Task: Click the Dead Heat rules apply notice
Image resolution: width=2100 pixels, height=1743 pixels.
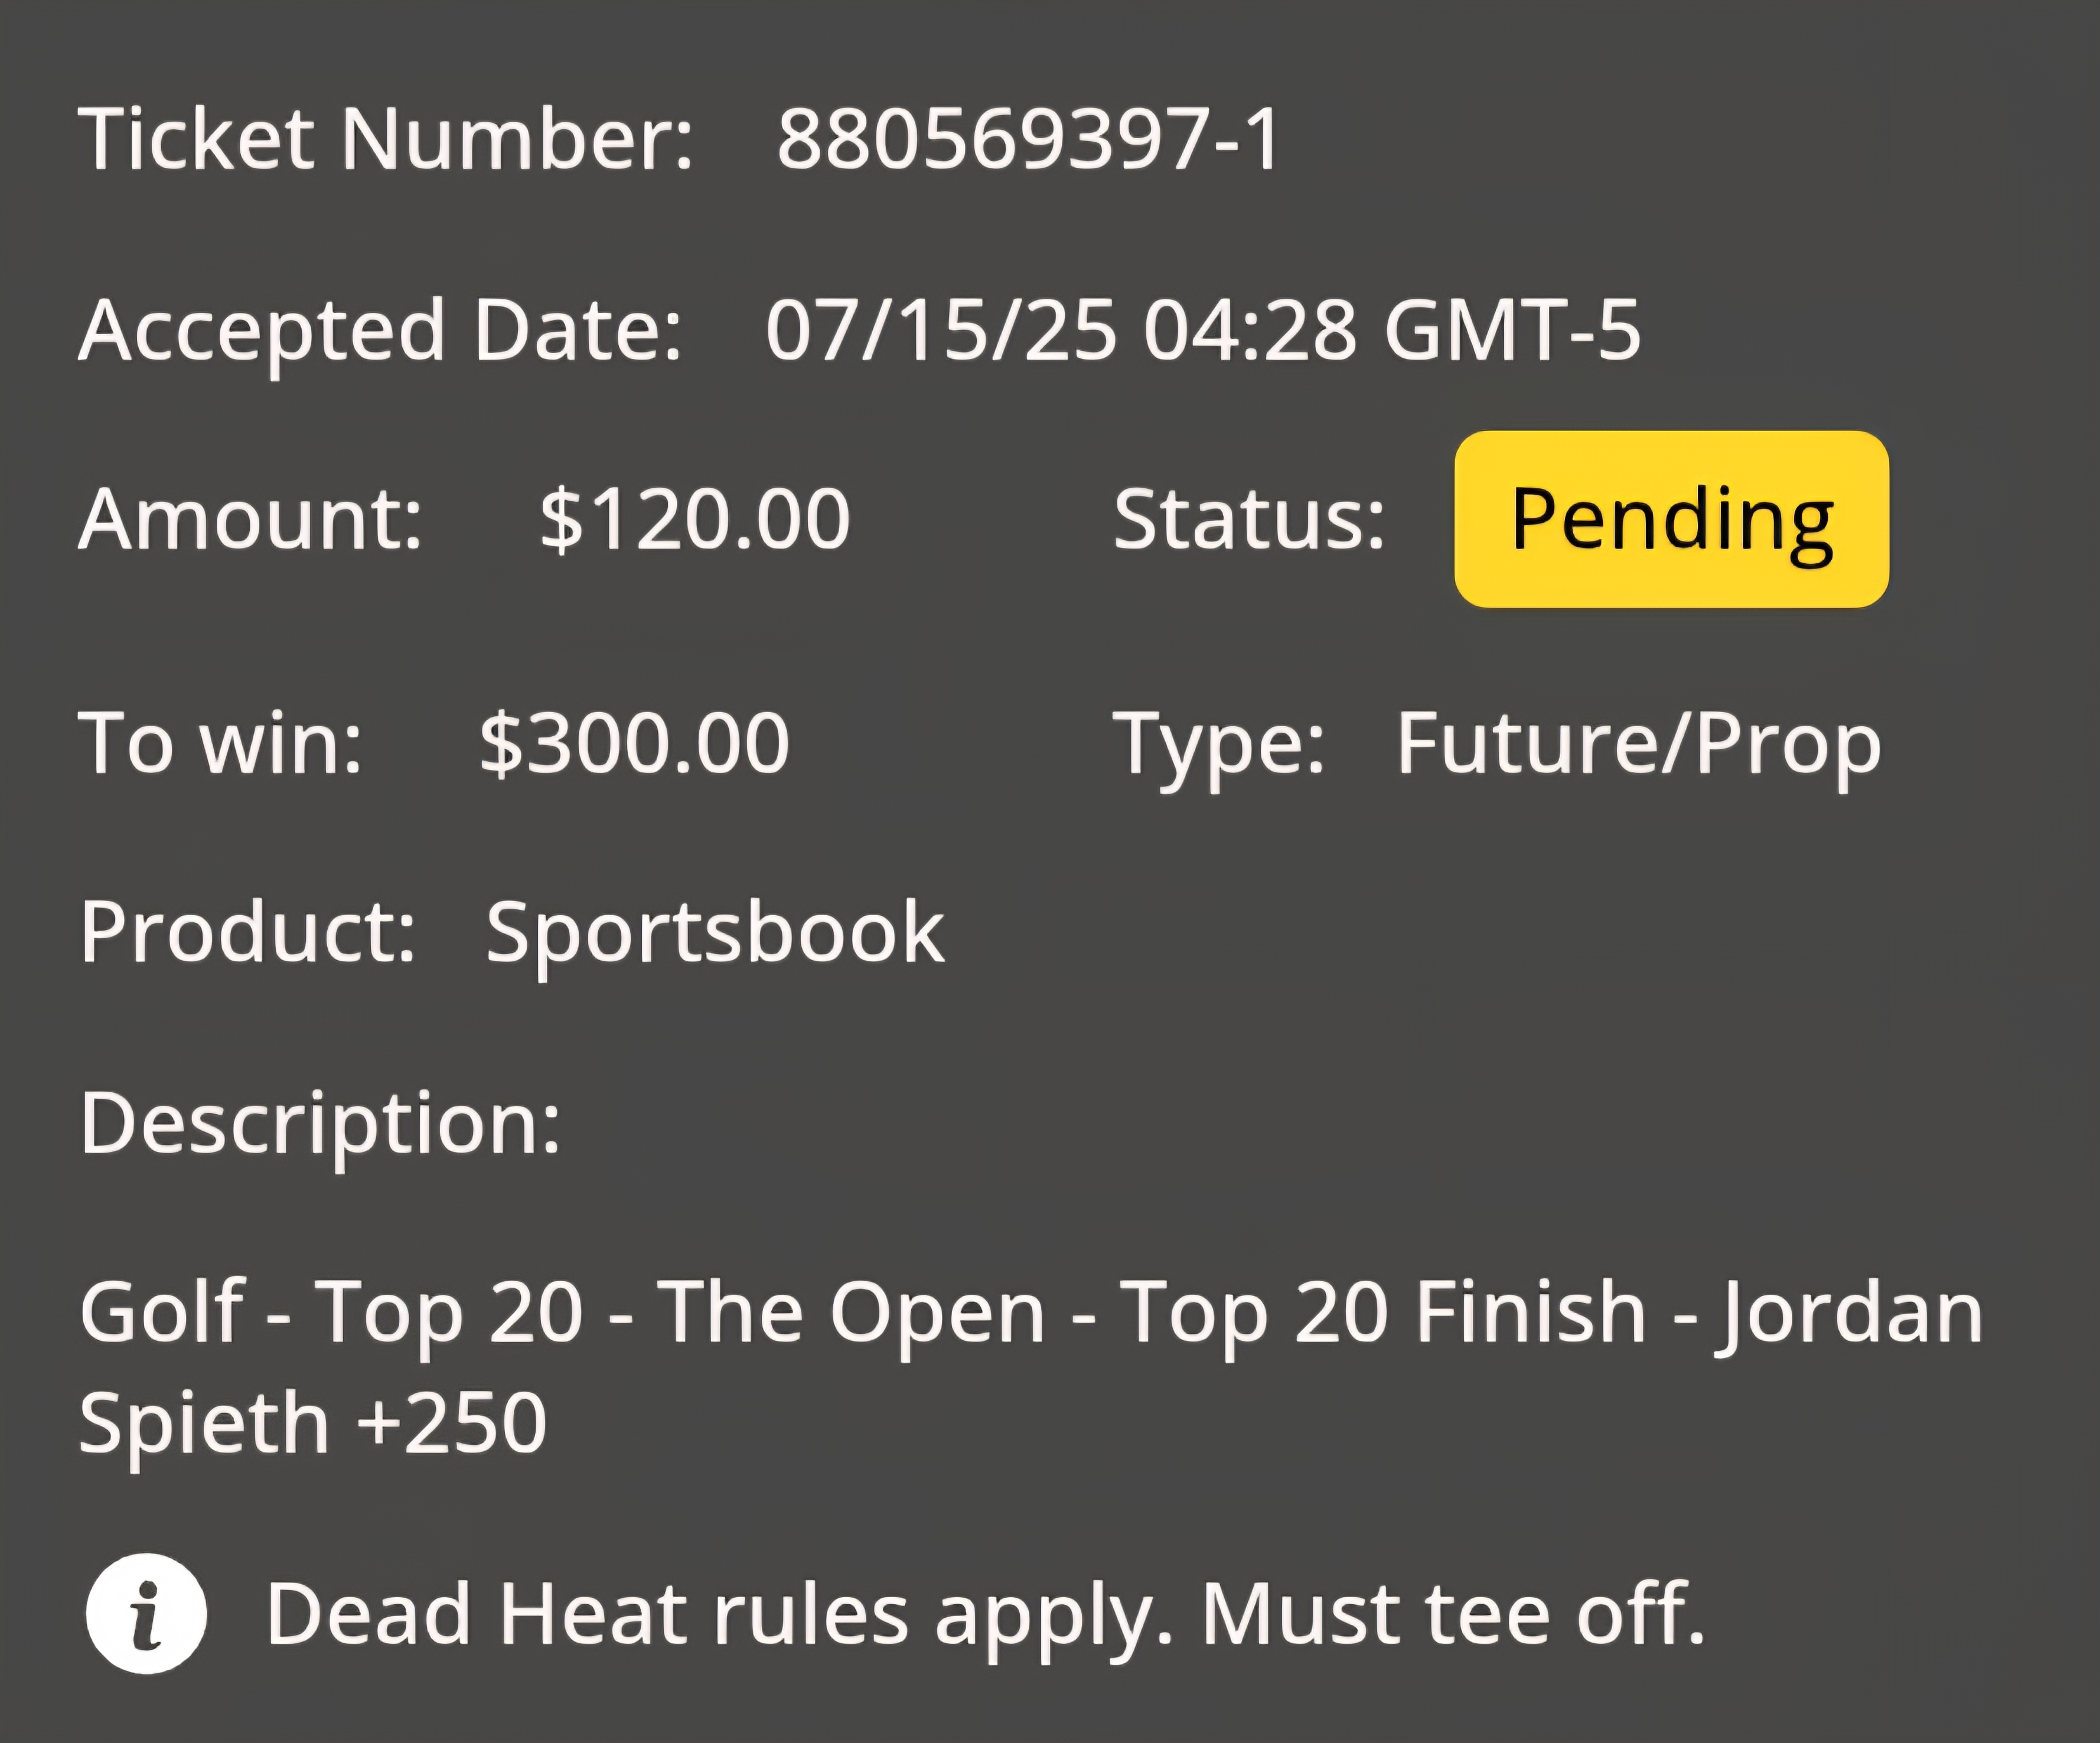Action: 986,1615
